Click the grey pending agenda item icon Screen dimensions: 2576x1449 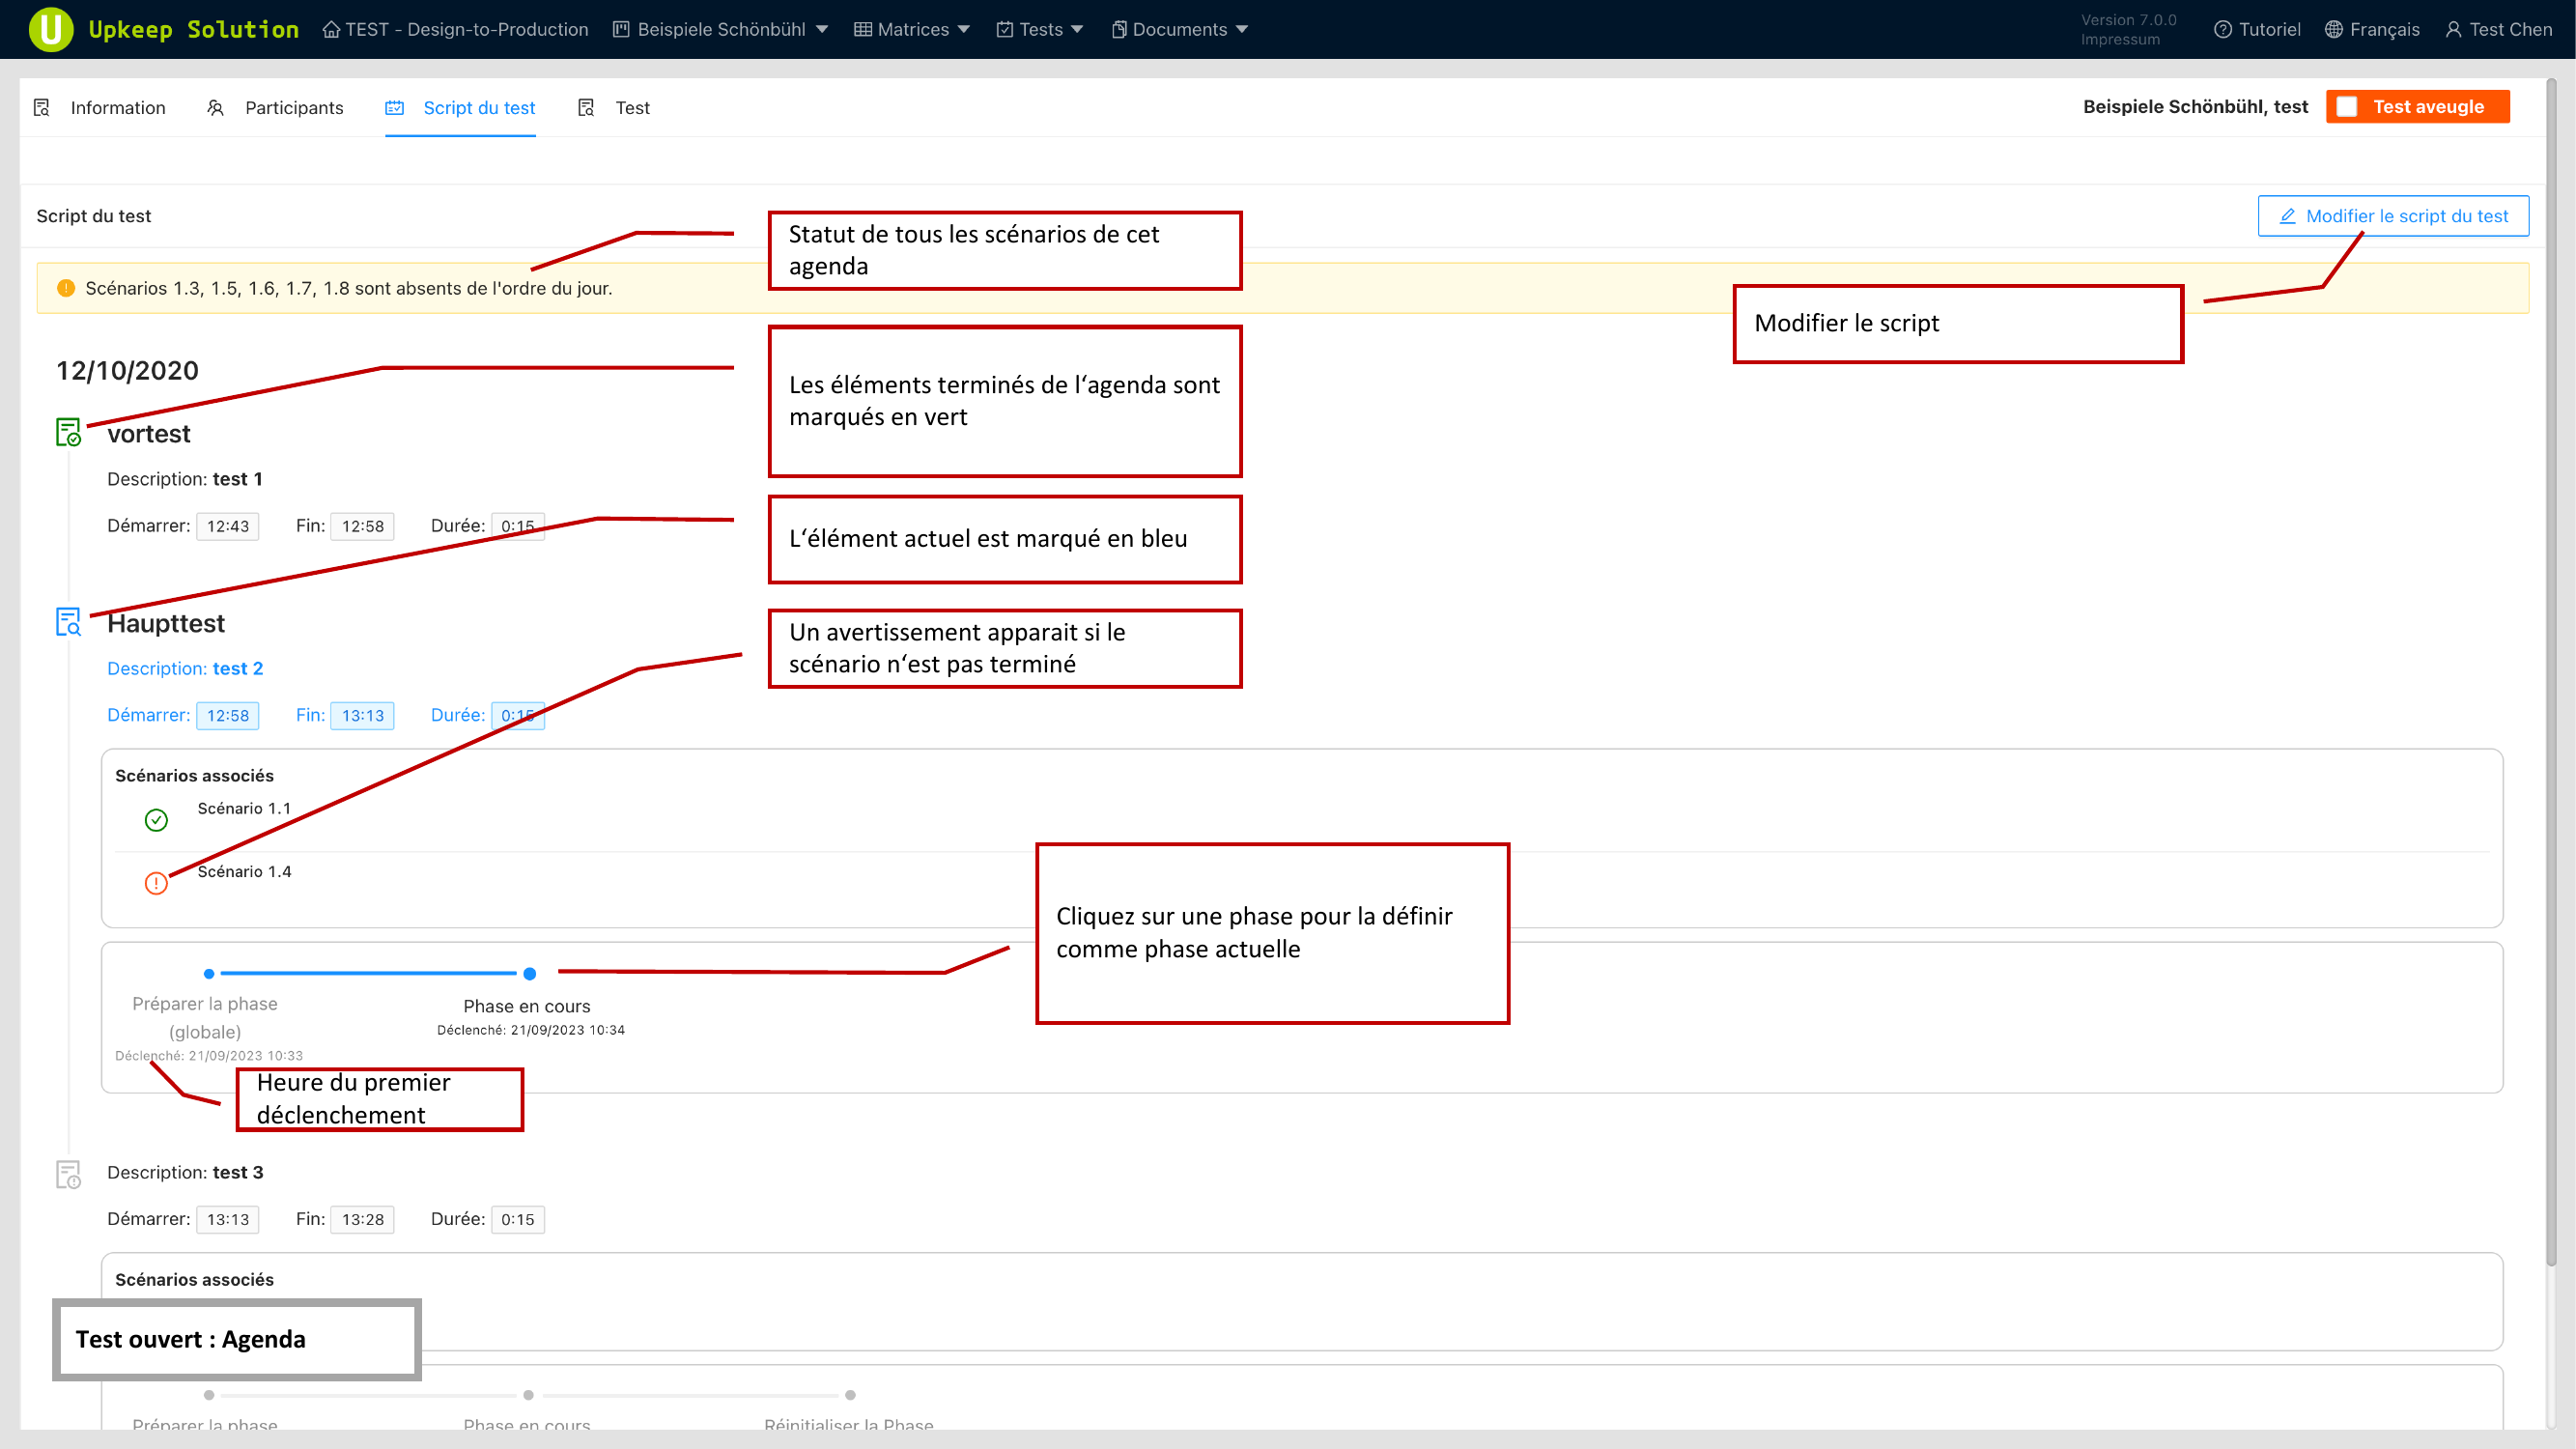68,1174
